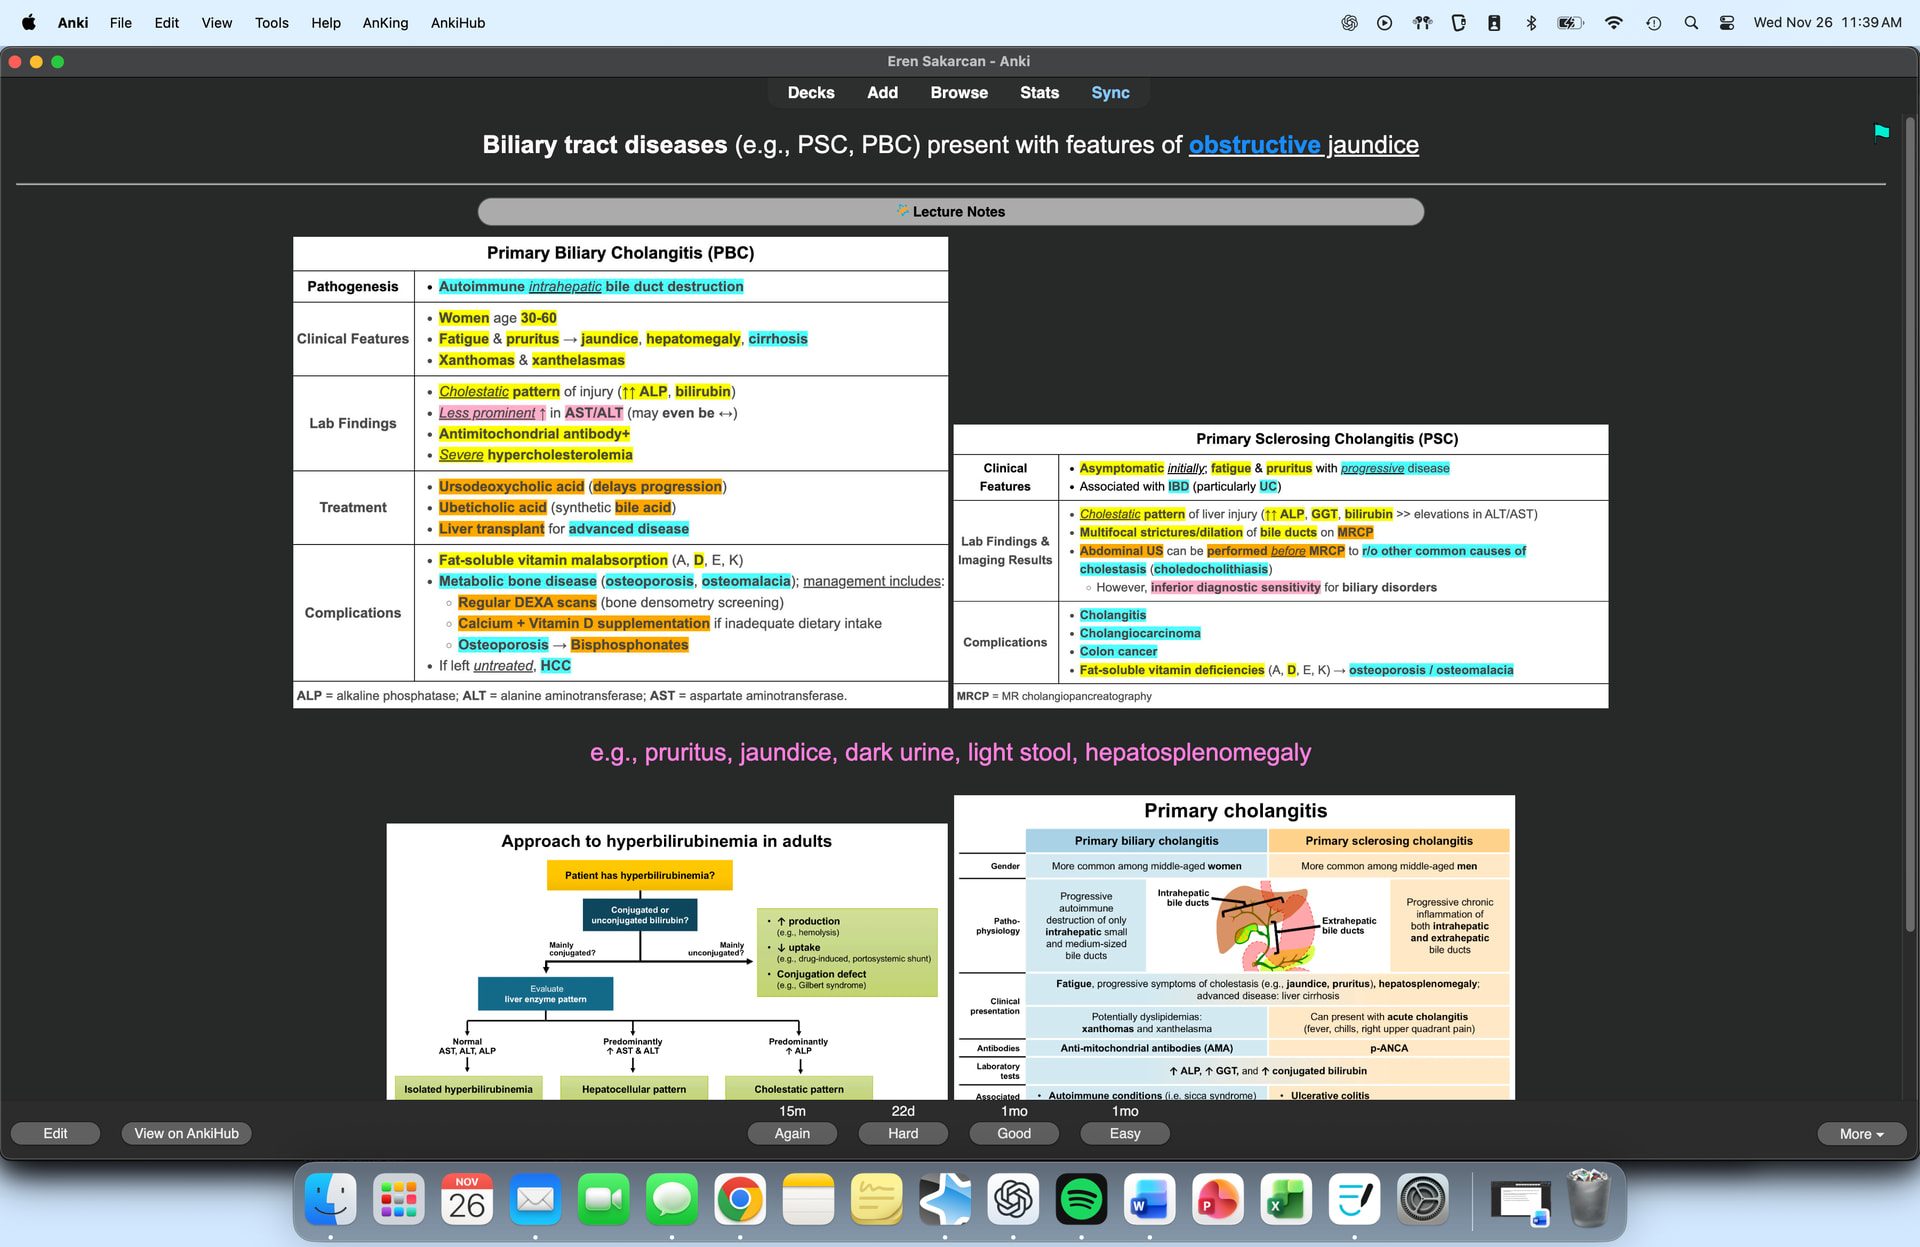The image size is (1920, 1247).
Task: Open System Settings from the dock
Action: pos(1422,1199)
